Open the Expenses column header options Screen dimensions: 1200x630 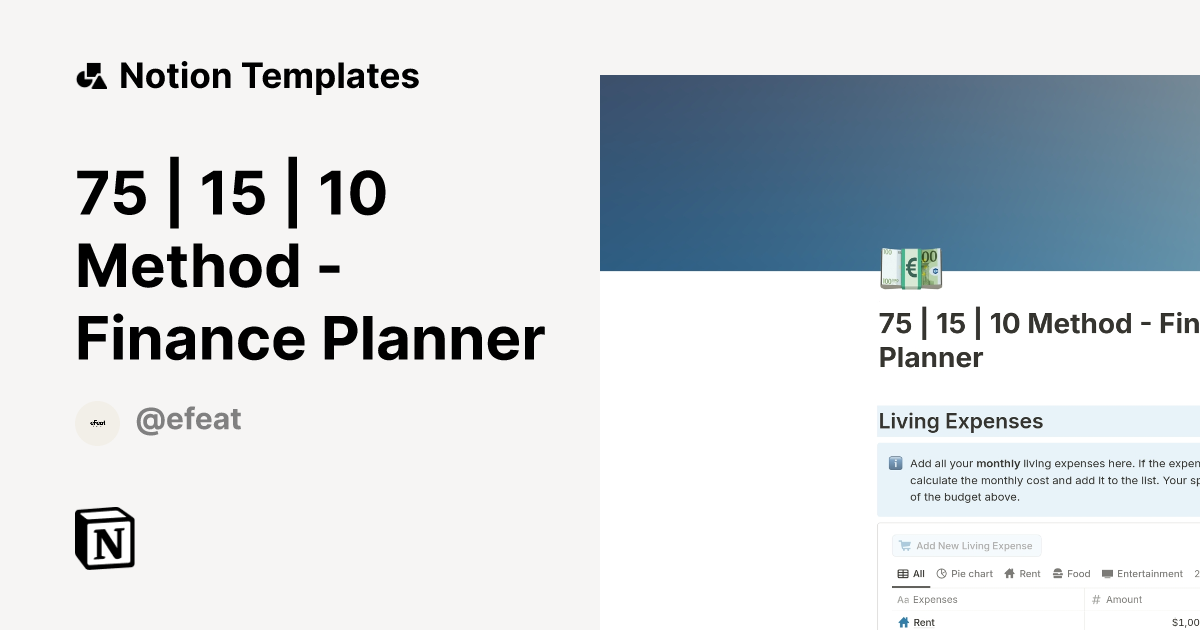tap(934, 599)
